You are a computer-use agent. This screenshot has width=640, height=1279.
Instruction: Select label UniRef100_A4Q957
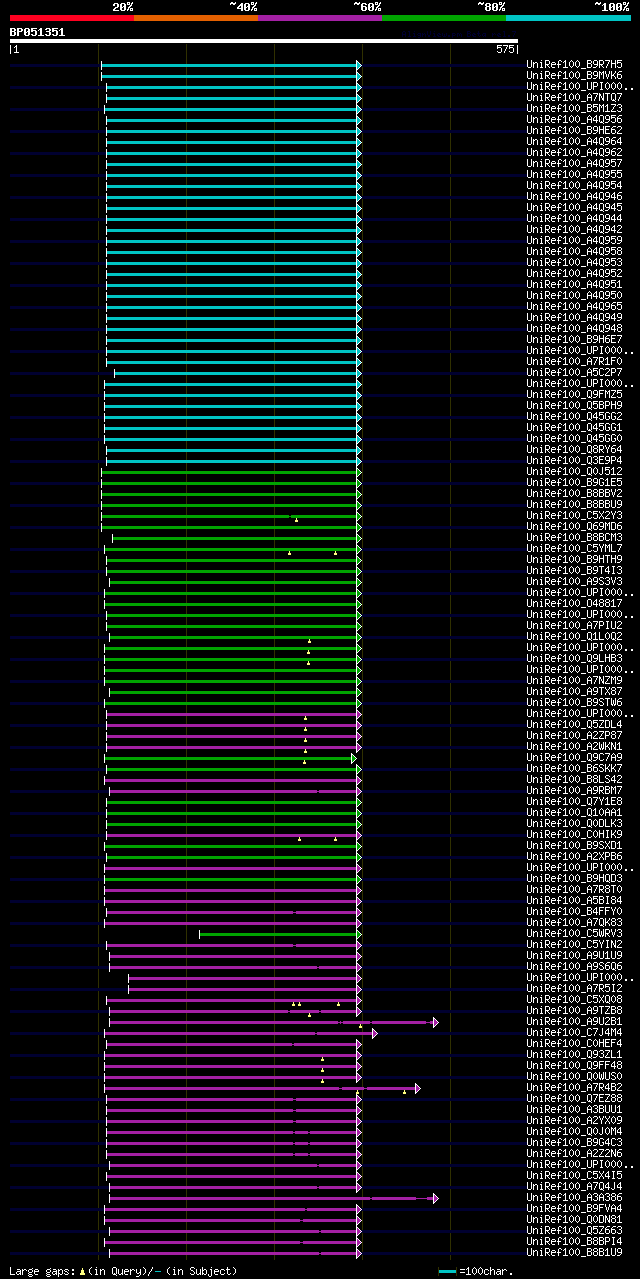click(x=573, y=164)
